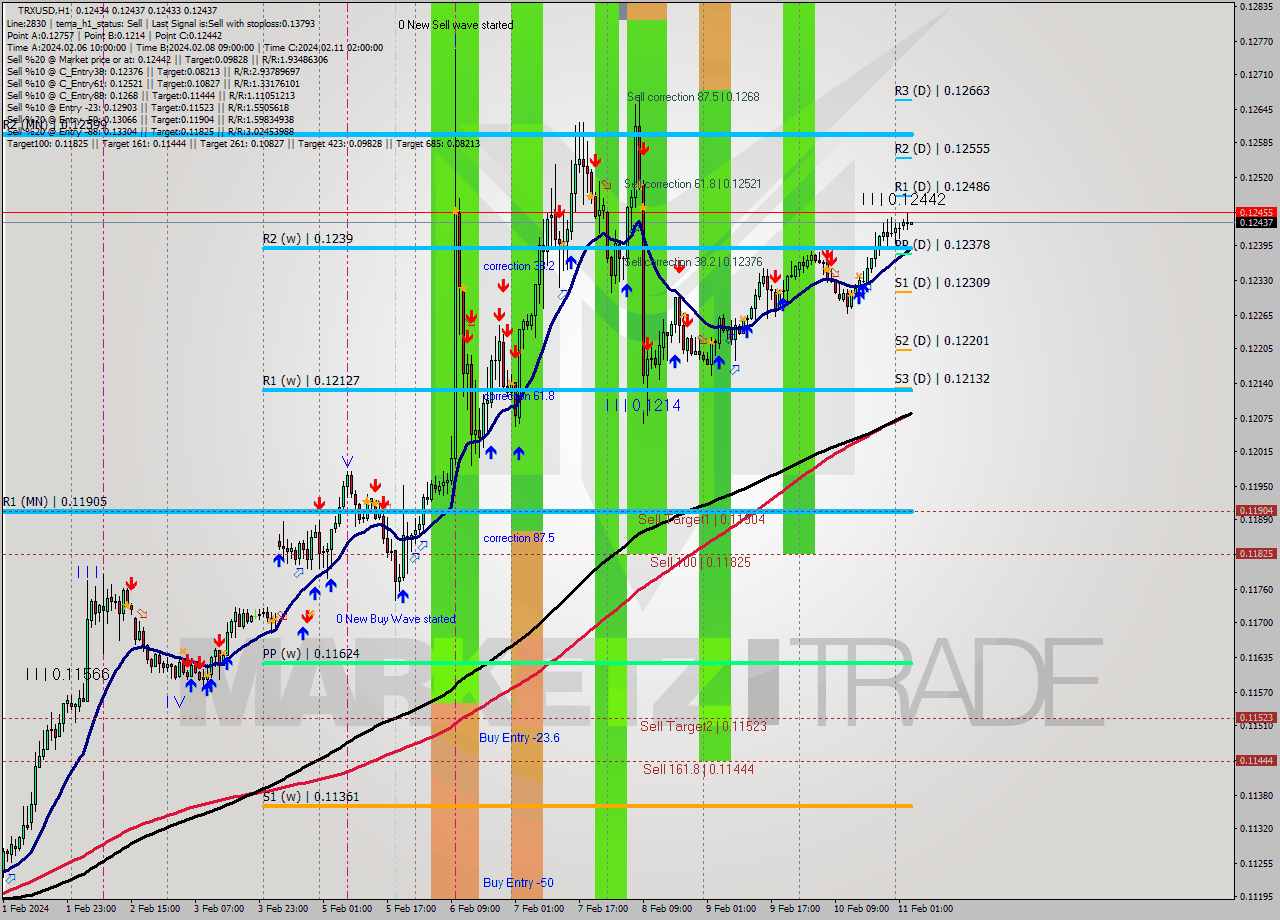Click the 'Point A:0.12757' info line
The image size is (1280, 920).
[x=113, y=35]
